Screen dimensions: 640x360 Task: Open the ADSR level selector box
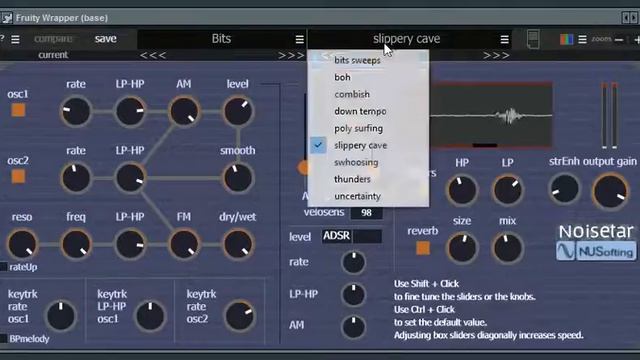352,236
